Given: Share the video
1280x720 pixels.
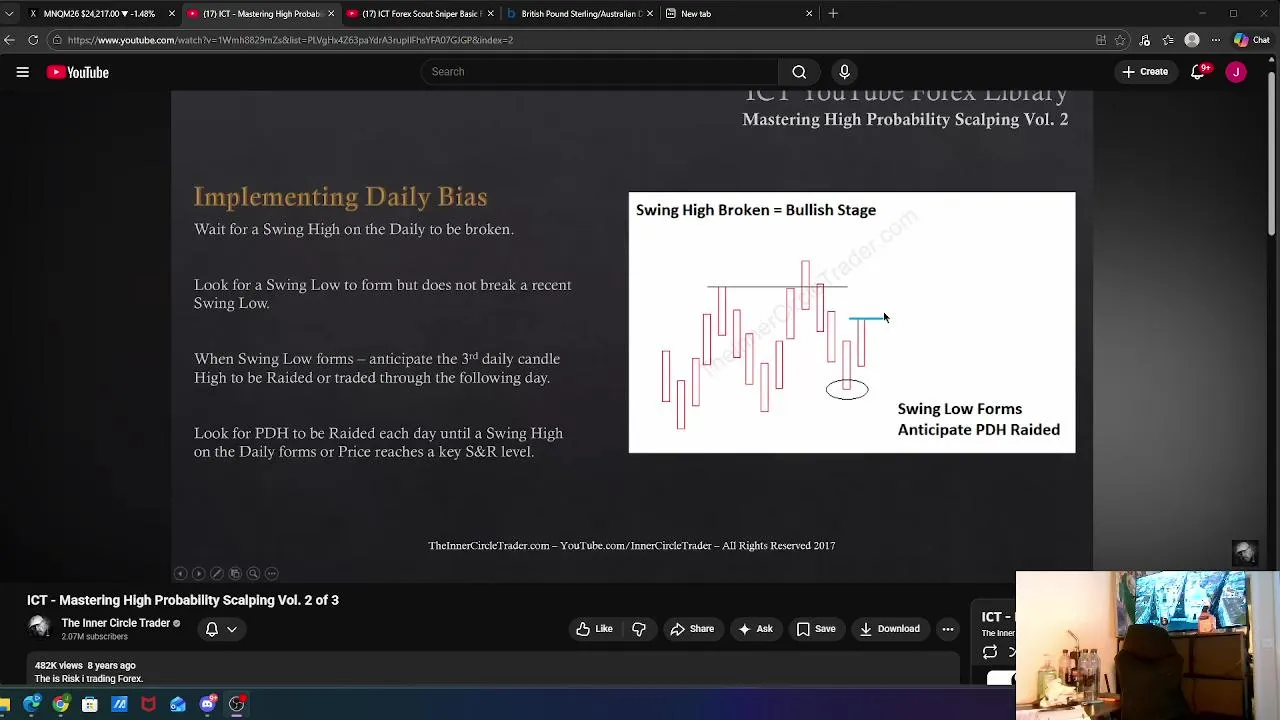Looking at the screenshot, I should 692,629.
